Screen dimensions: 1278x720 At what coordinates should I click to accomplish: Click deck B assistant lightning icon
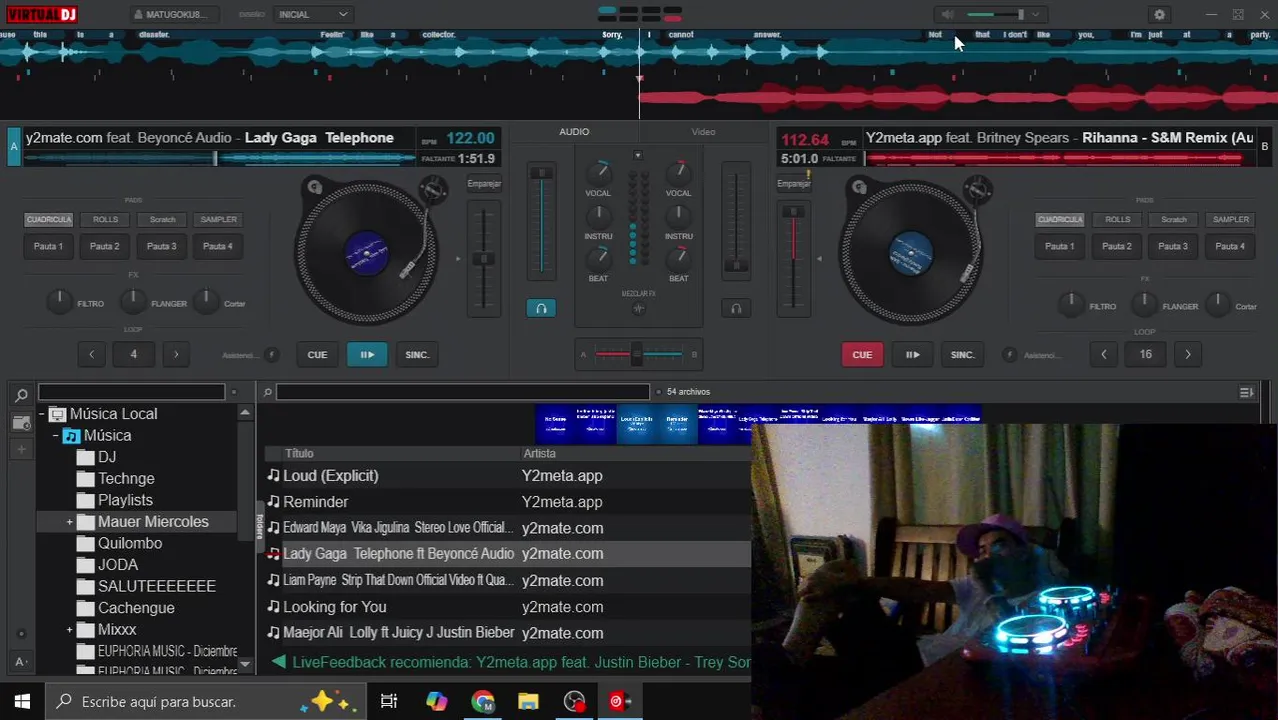pos(1009,355)
